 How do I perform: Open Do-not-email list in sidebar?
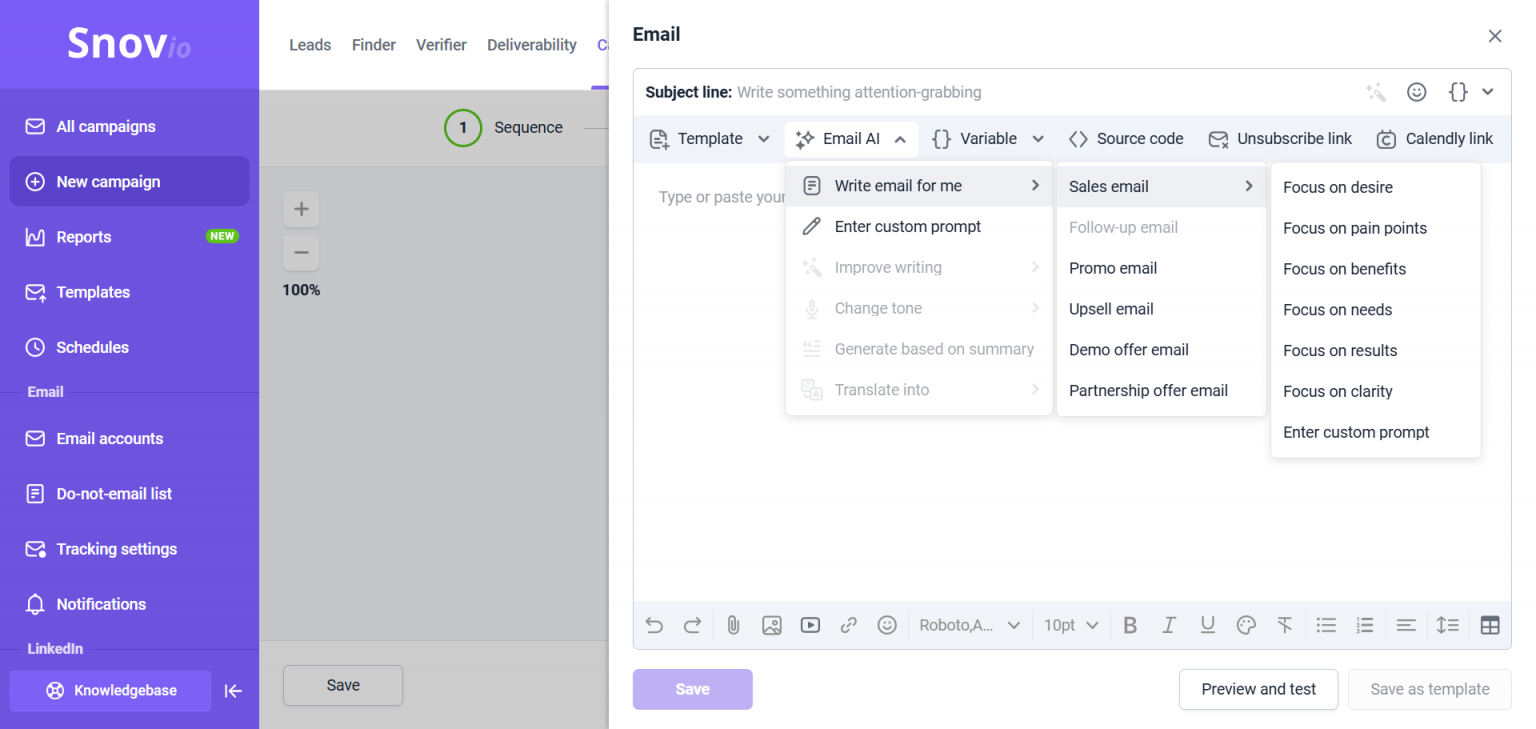pos(130,494)
